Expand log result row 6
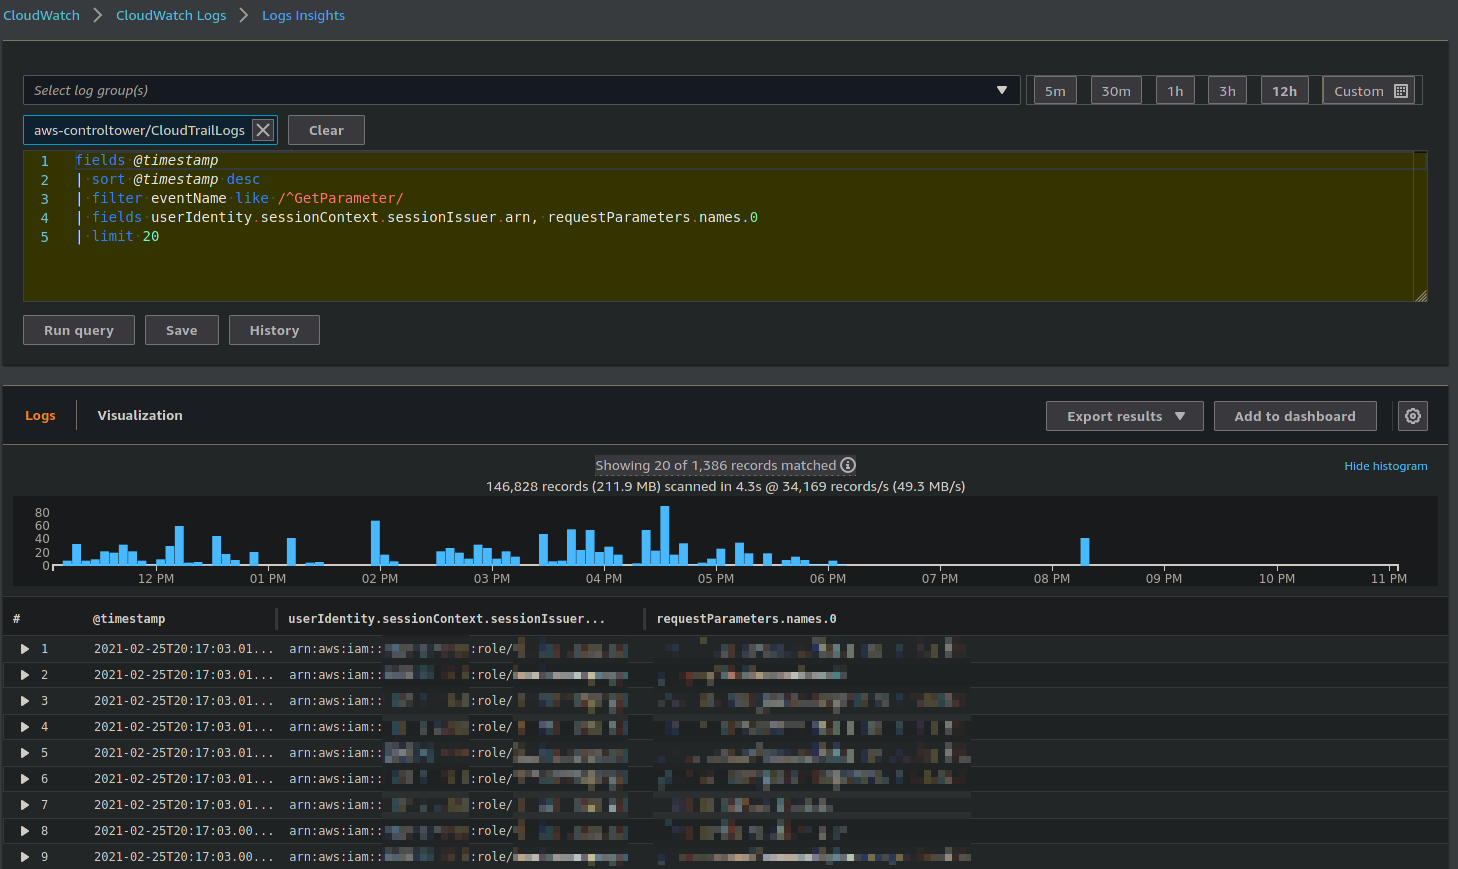Screen dimensions: 1458x869 pyautogui.click(x=25, y=779)
